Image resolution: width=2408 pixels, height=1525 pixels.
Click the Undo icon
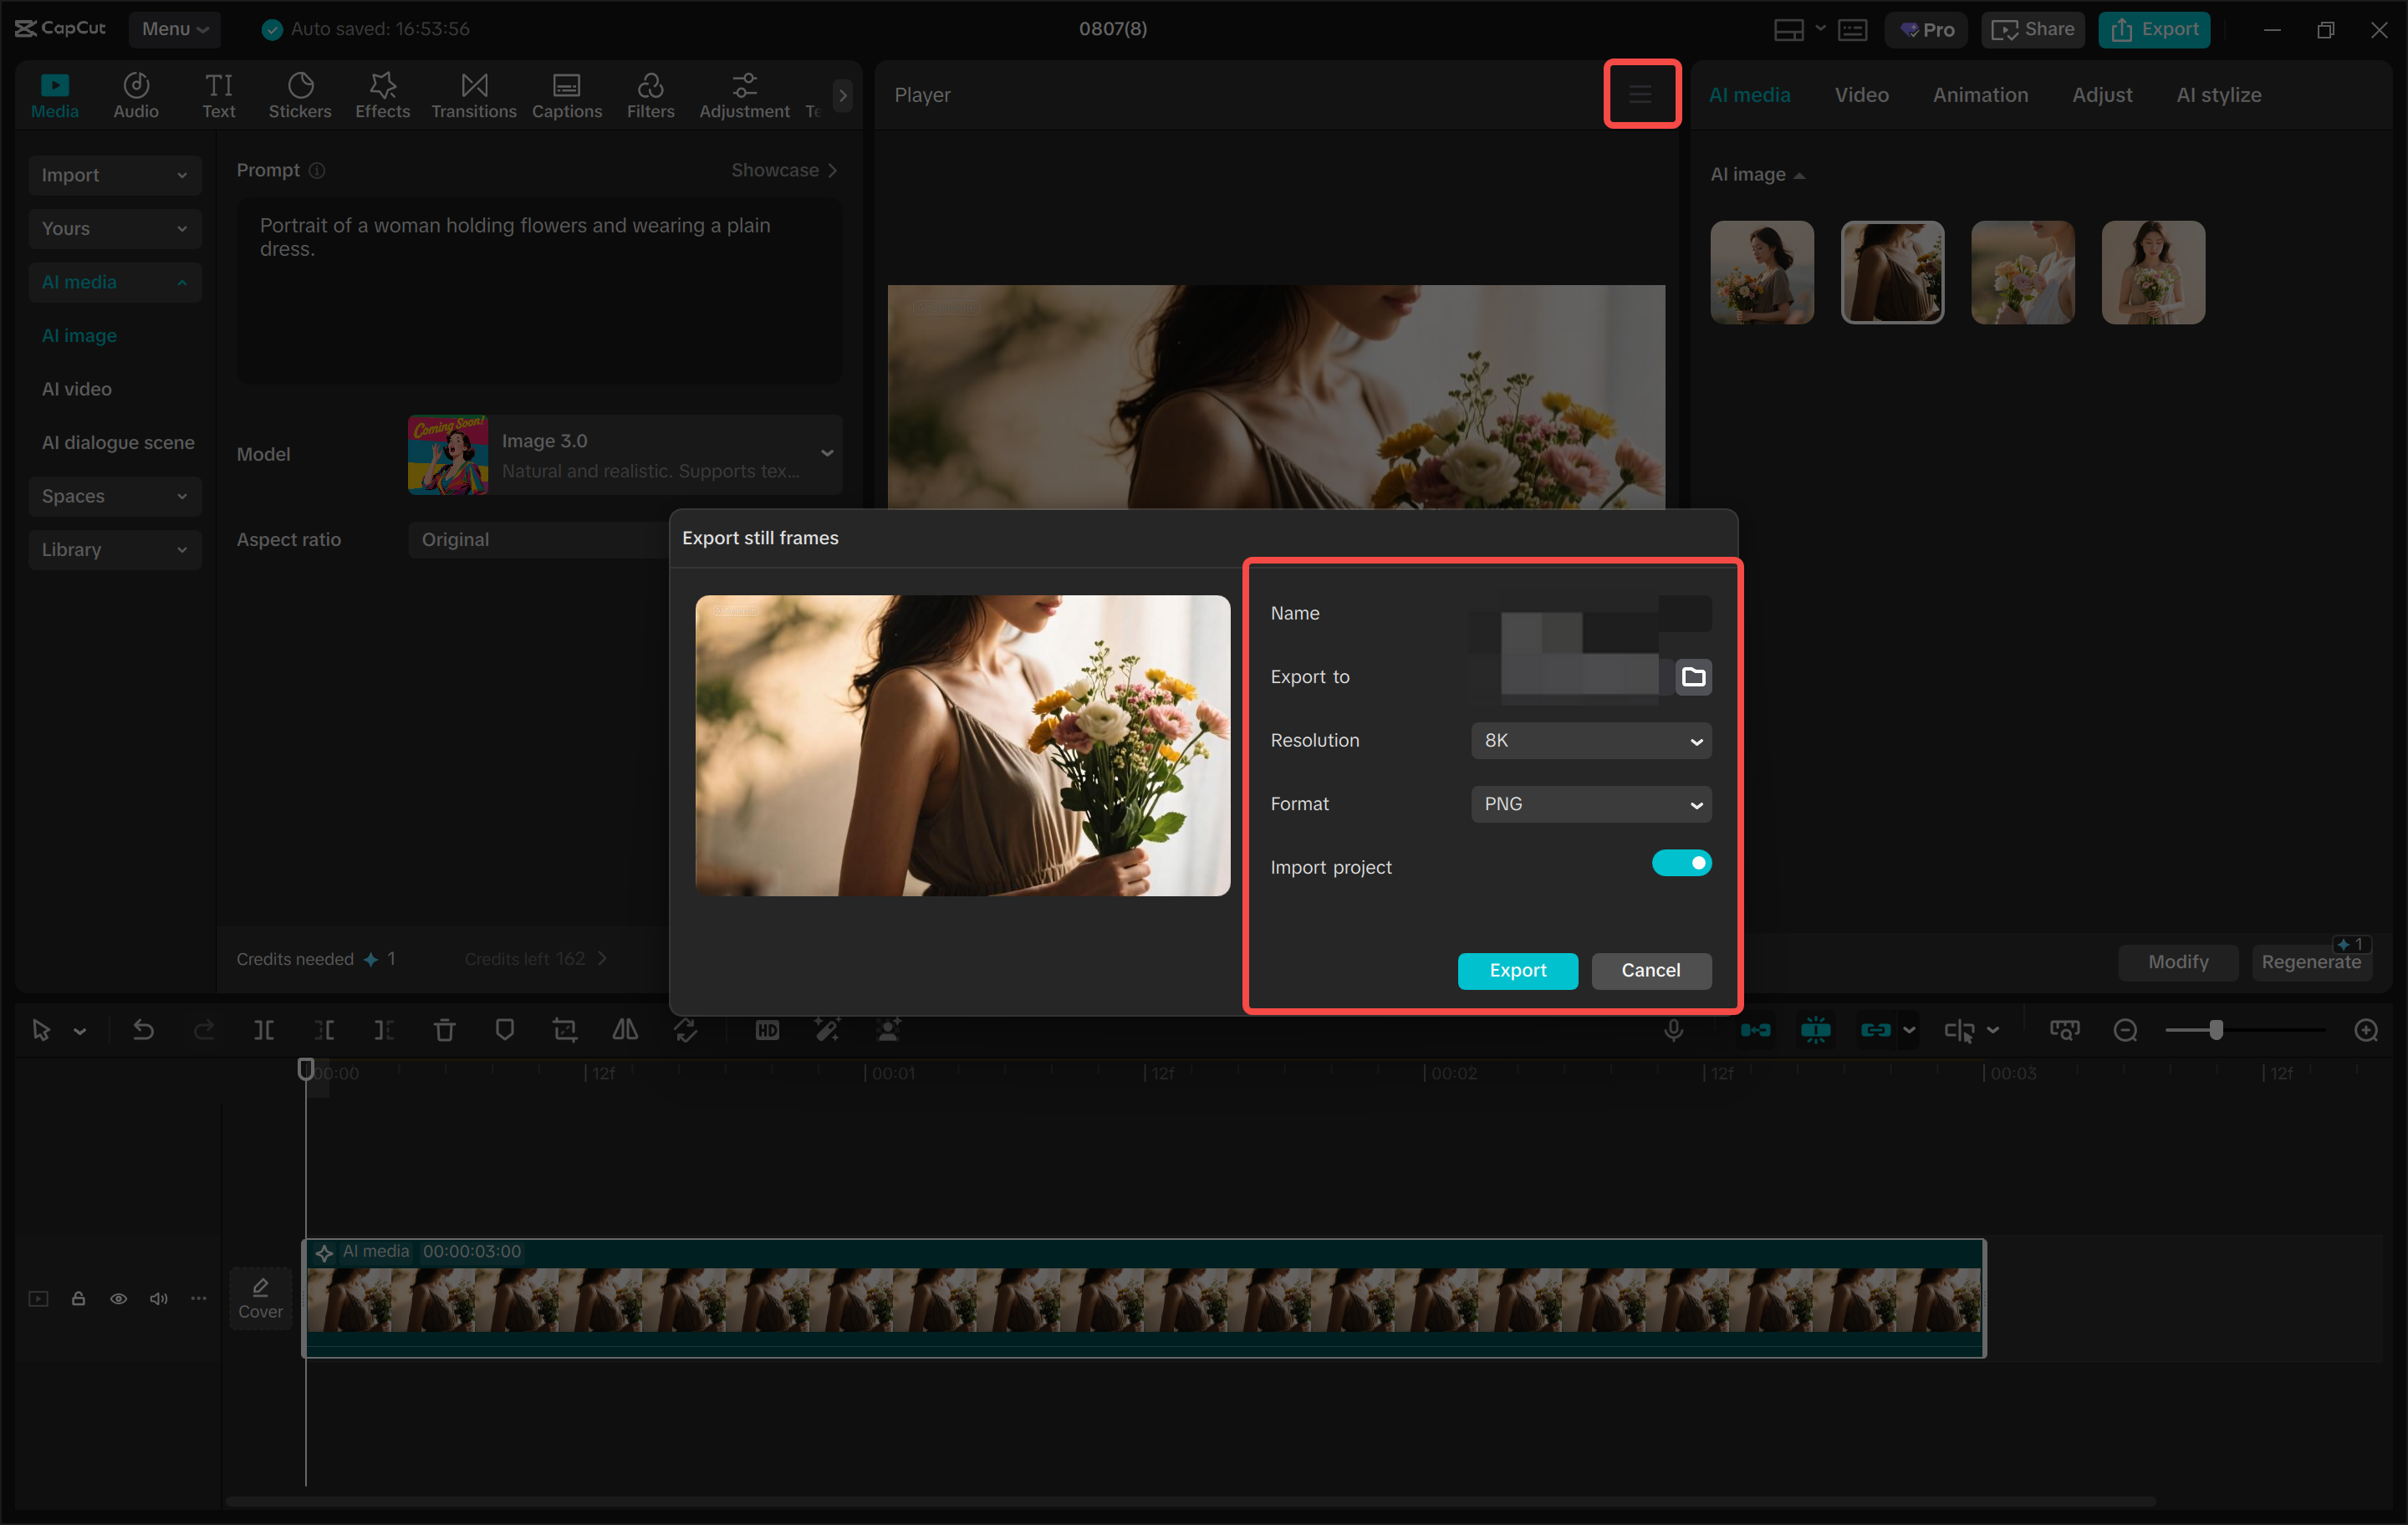(x=143, y=1030)
